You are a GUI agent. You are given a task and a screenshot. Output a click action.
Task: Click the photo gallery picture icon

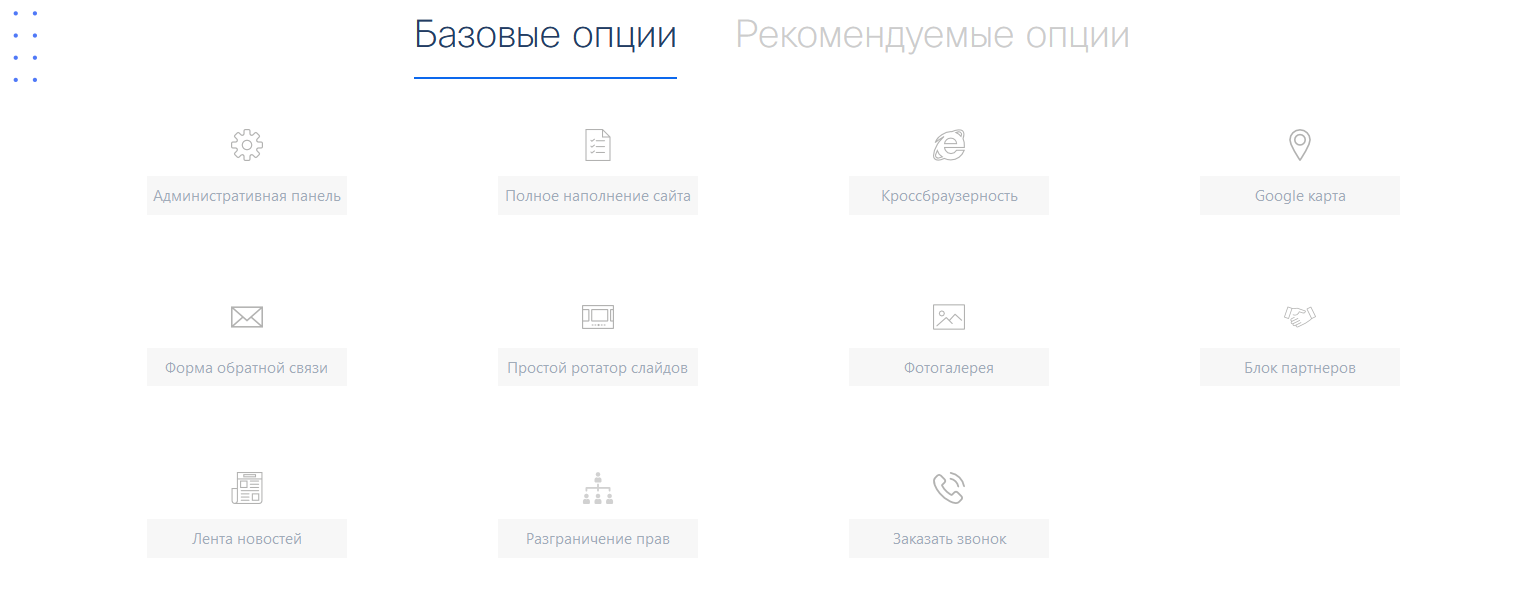(x=948, y=317)
